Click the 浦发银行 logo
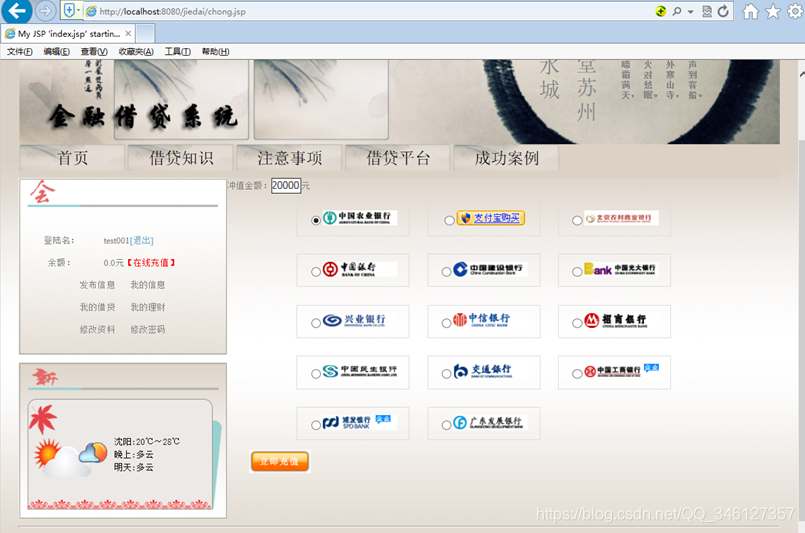 tap(359, 422)
